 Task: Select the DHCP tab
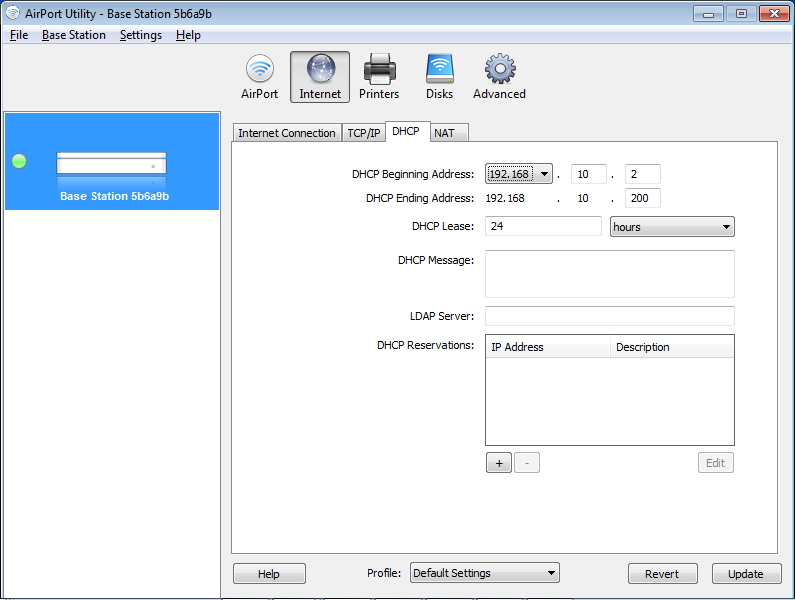click(x=408, y=131)
